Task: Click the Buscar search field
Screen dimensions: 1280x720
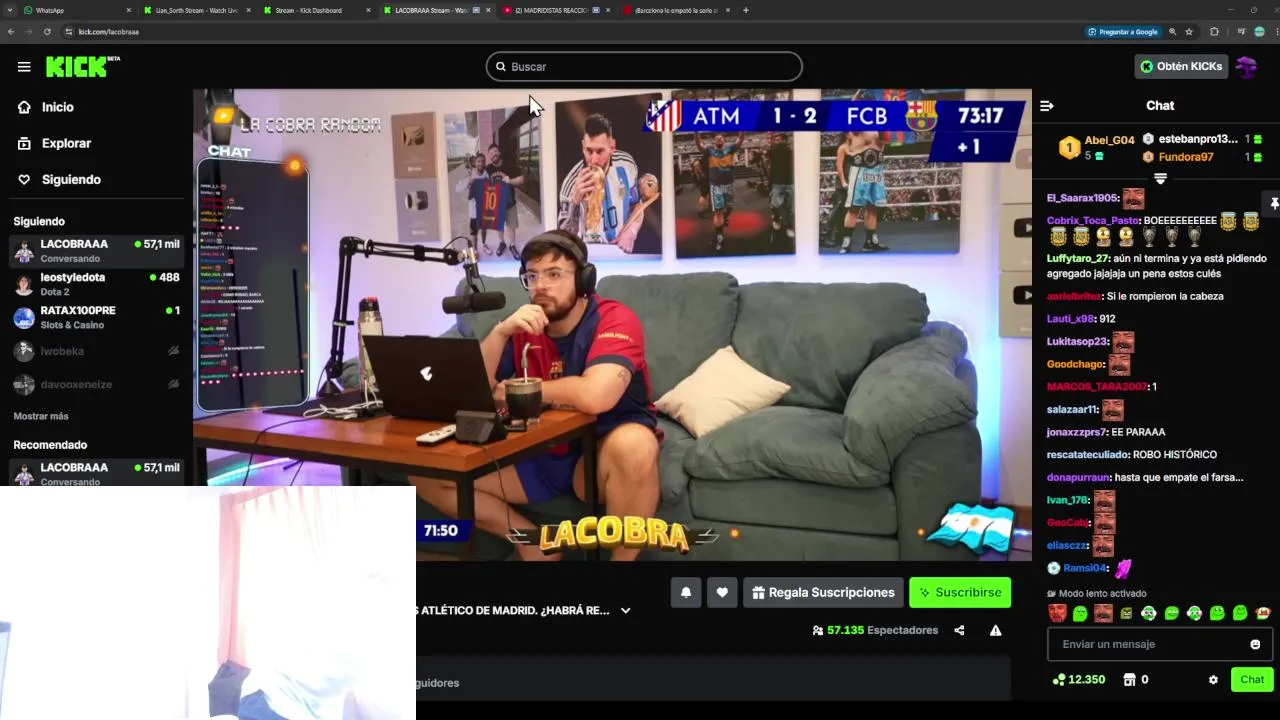Action: pyautogui.click(x=644, y=67)
